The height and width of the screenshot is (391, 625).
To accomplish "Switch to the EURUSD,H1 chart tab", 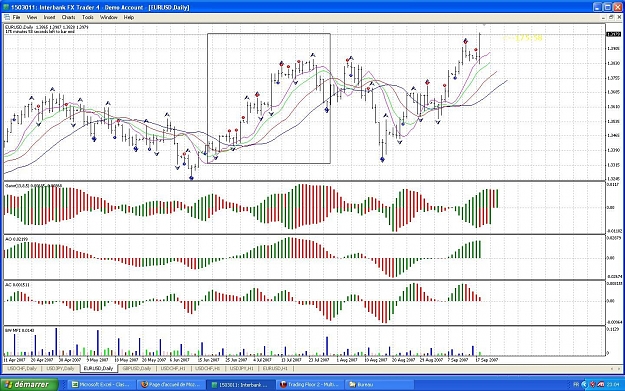I will pyautogui.click(x=275, y=369).
